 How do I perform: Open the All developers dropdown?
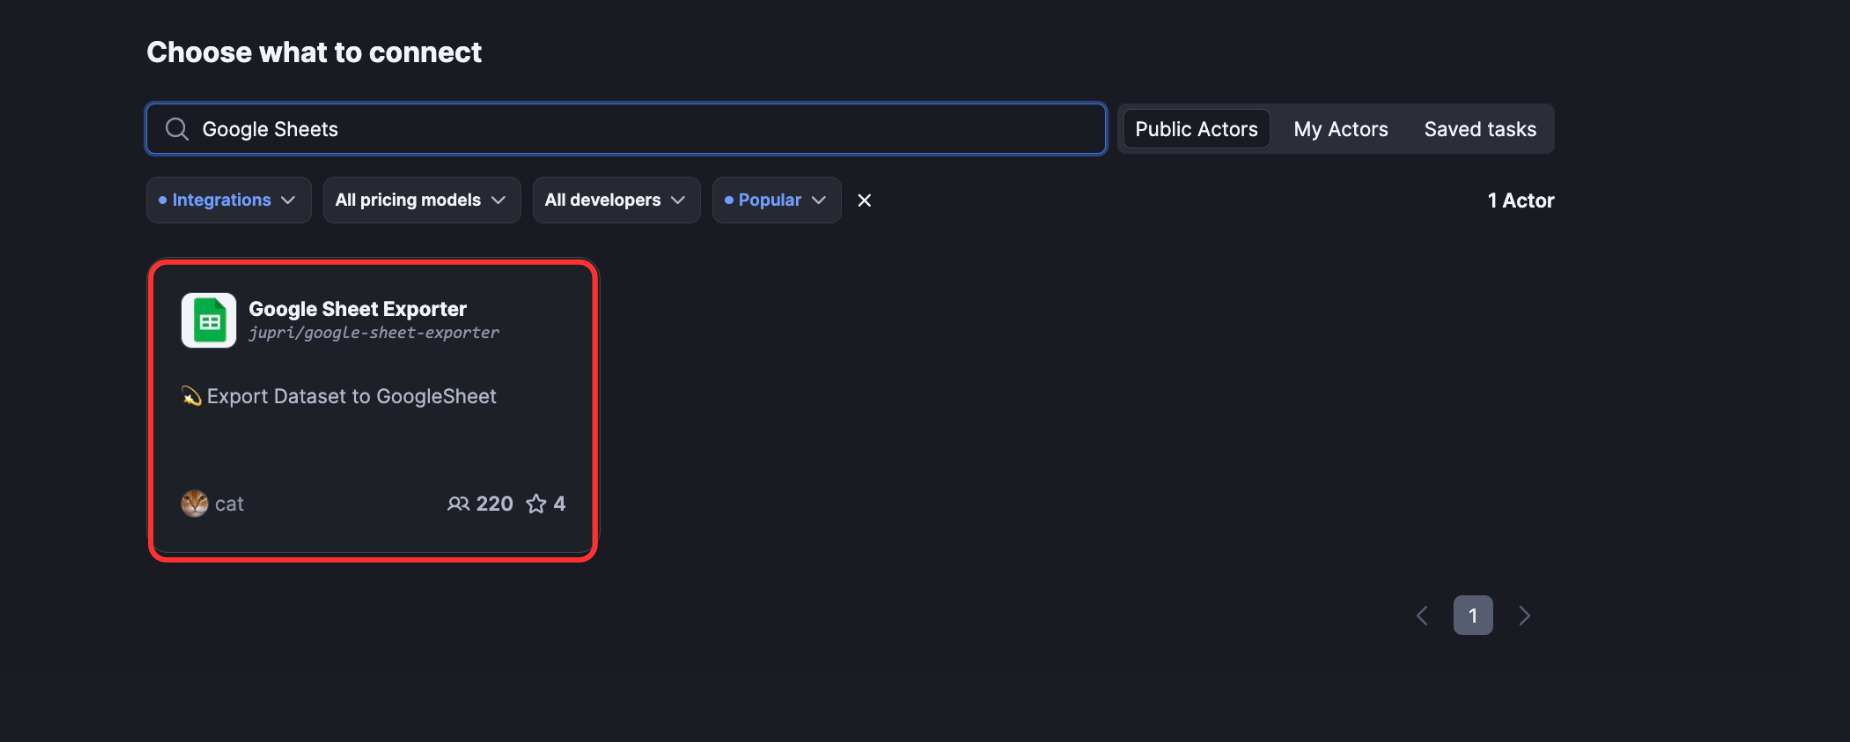click(x=616, y=200)
